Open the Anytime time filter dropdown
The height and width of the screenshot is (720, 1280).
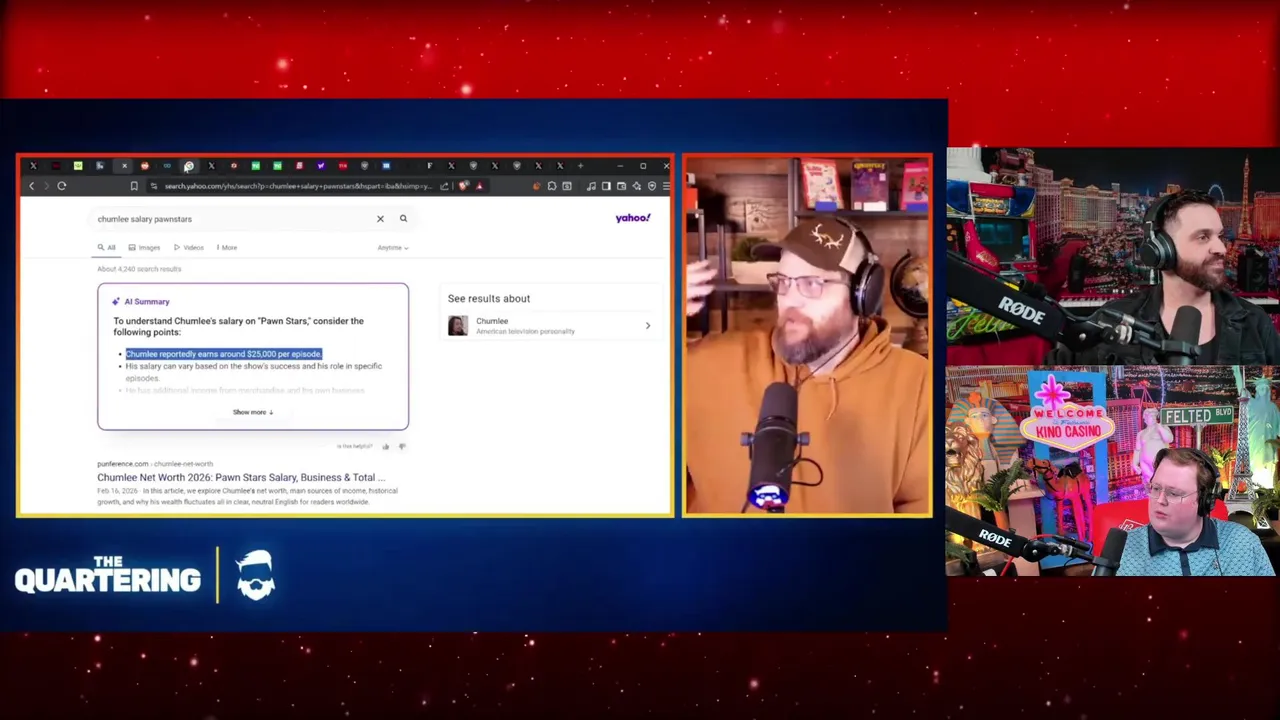[x=393, y=247]
